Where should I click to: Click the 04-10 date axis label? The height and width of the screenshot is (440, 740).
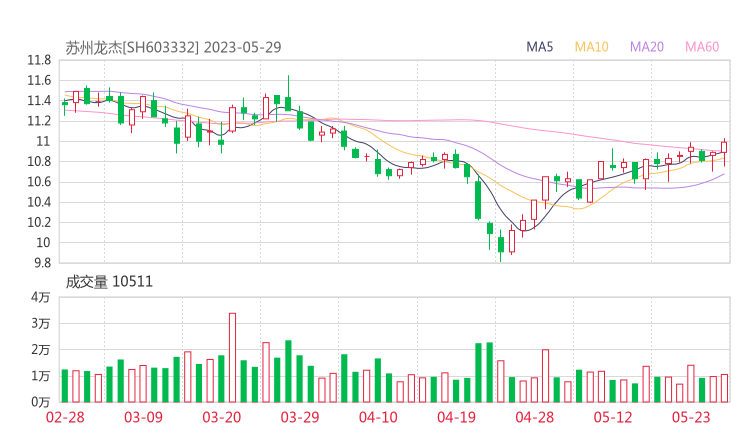[x=378, y=417]
